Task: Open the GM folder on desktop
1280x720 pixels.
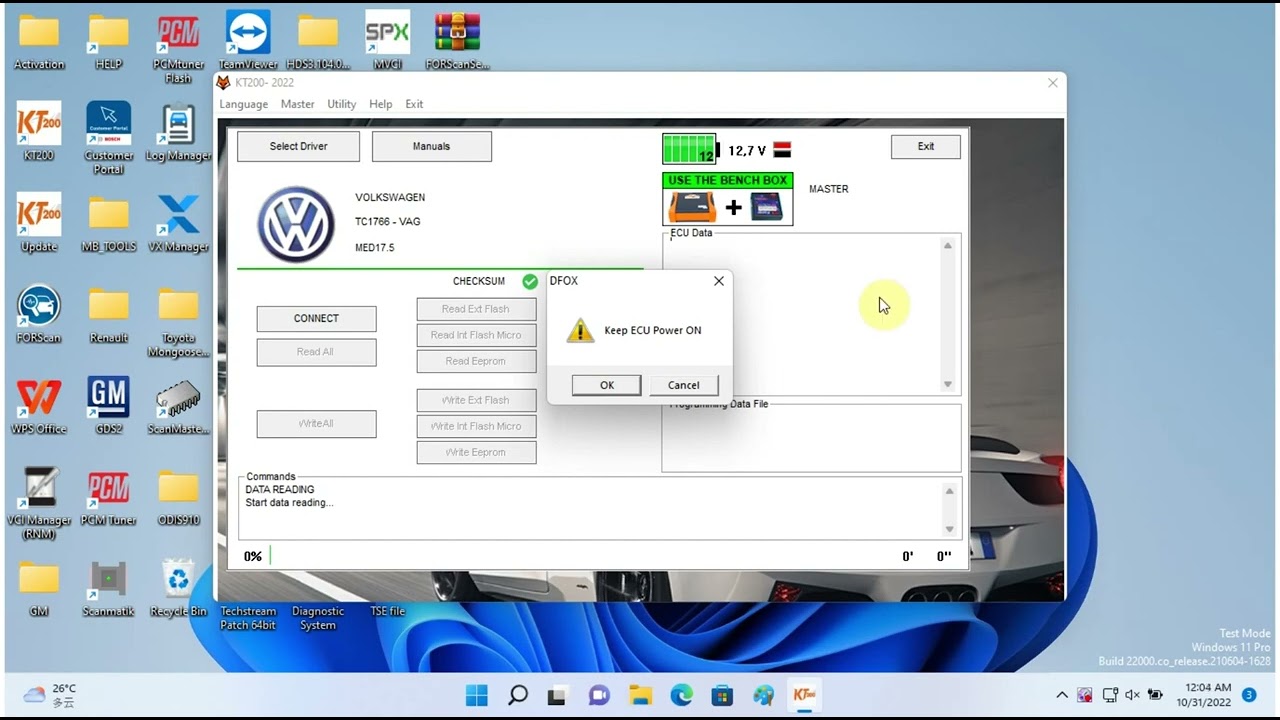Action: click(39, 588)
